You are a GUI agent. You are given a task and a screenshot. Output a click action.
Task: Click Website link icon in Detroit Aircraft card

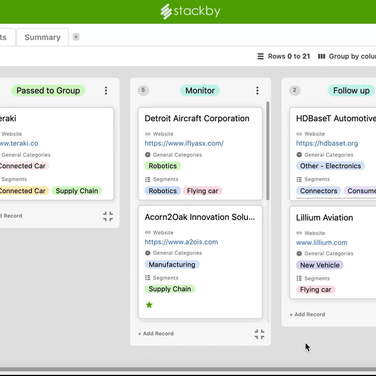[x=148, y=134]
